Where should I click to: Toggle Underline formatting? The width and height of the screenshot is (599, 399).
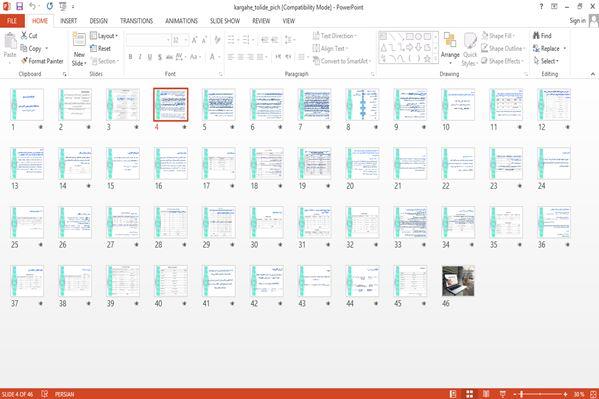pyautogui.click(x=150, y=57)
